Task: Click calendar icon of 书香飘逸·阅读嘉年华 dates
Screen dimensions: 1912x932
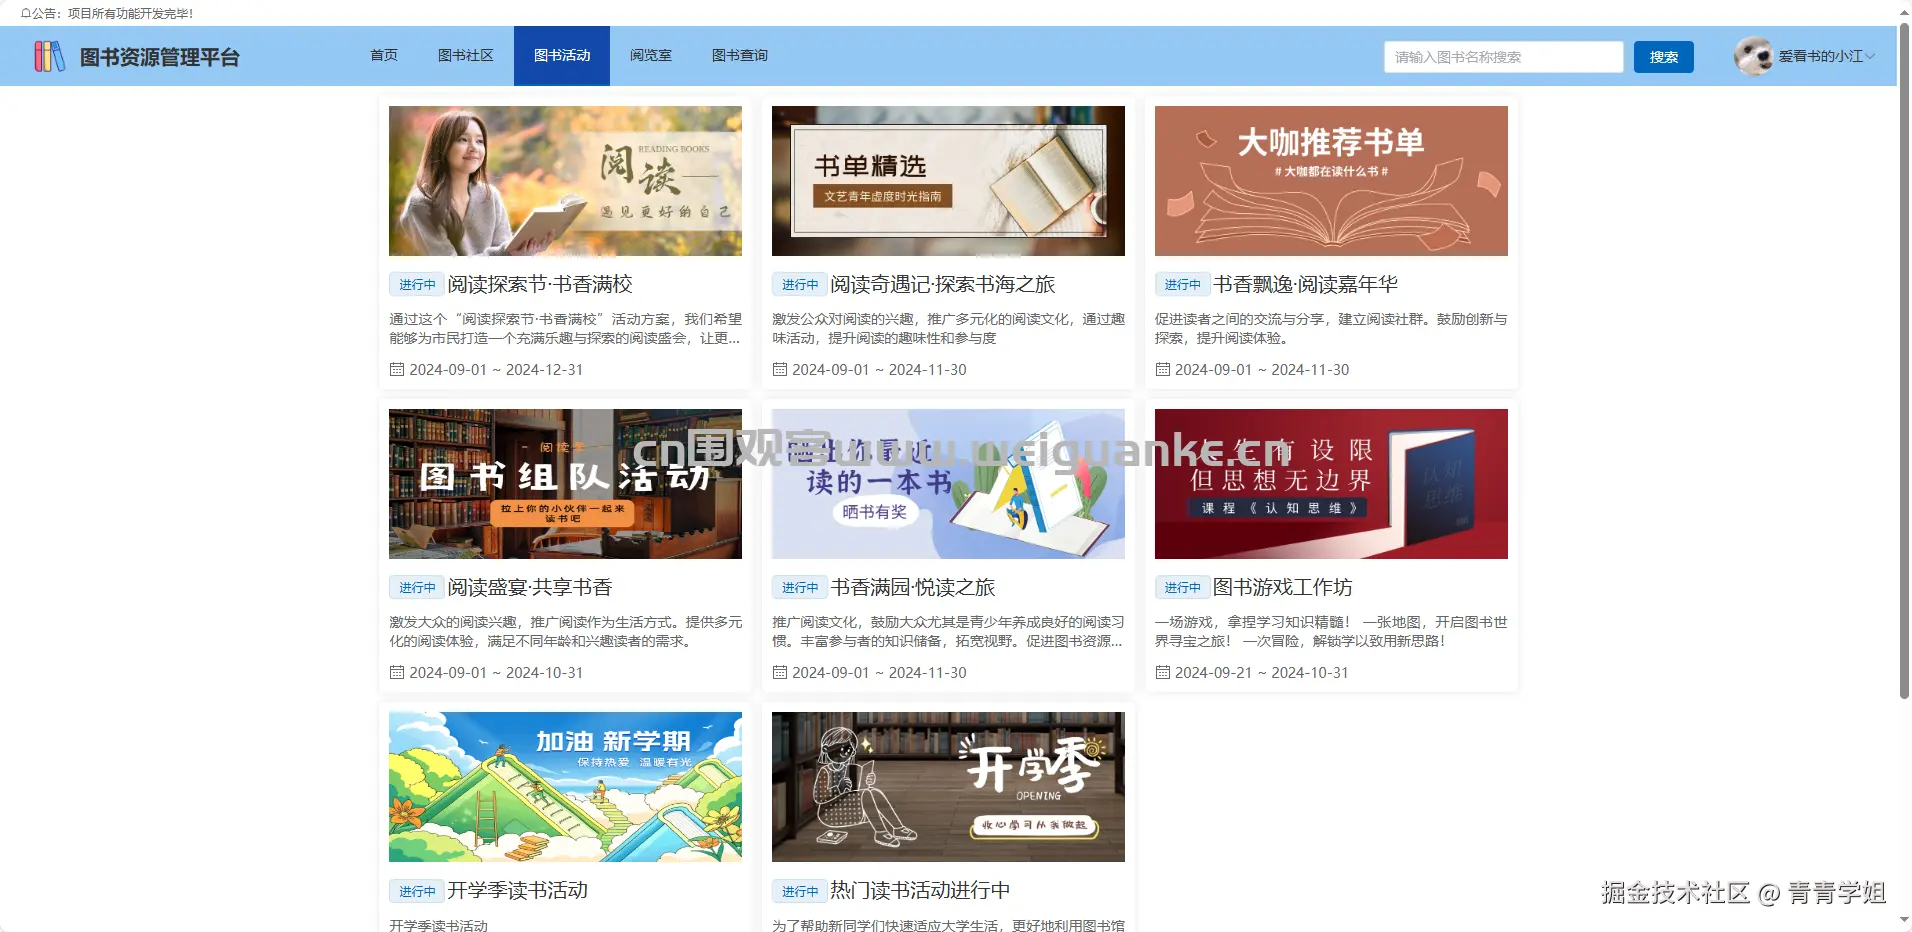Action: 1163,369
